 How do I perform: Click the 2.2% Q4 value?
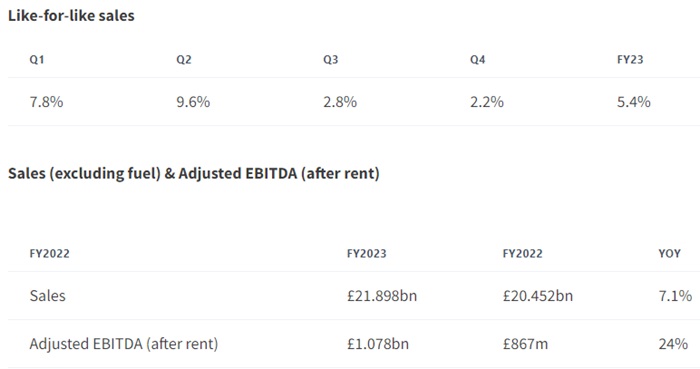pos(487,102)
